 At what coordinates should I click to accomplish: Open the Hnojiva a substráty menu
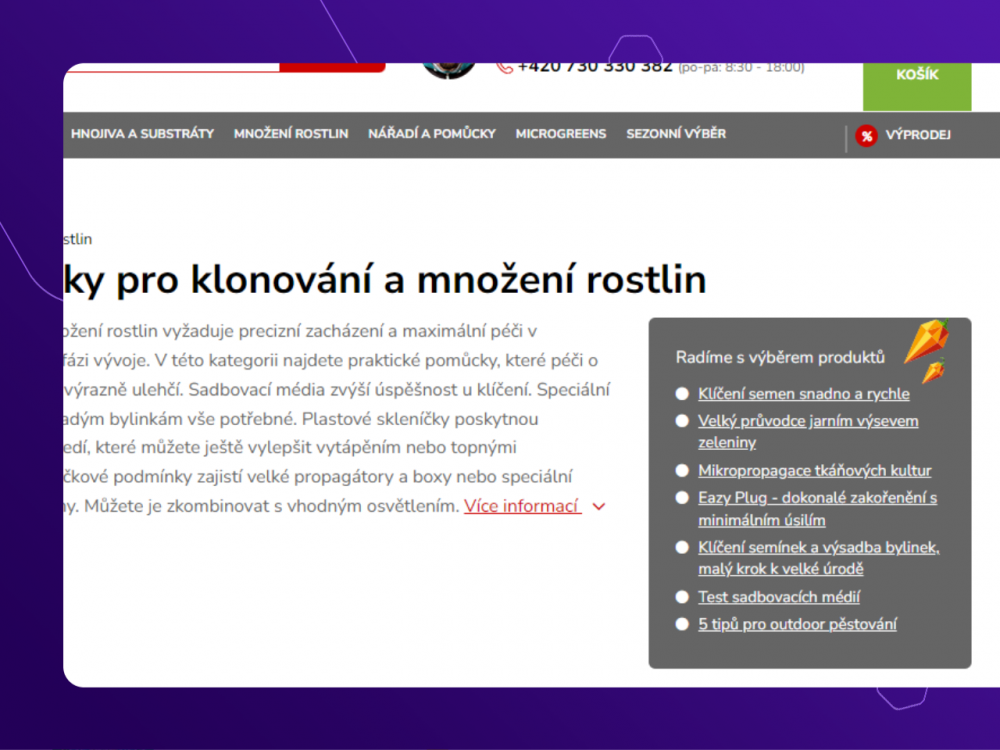[142, 134]
